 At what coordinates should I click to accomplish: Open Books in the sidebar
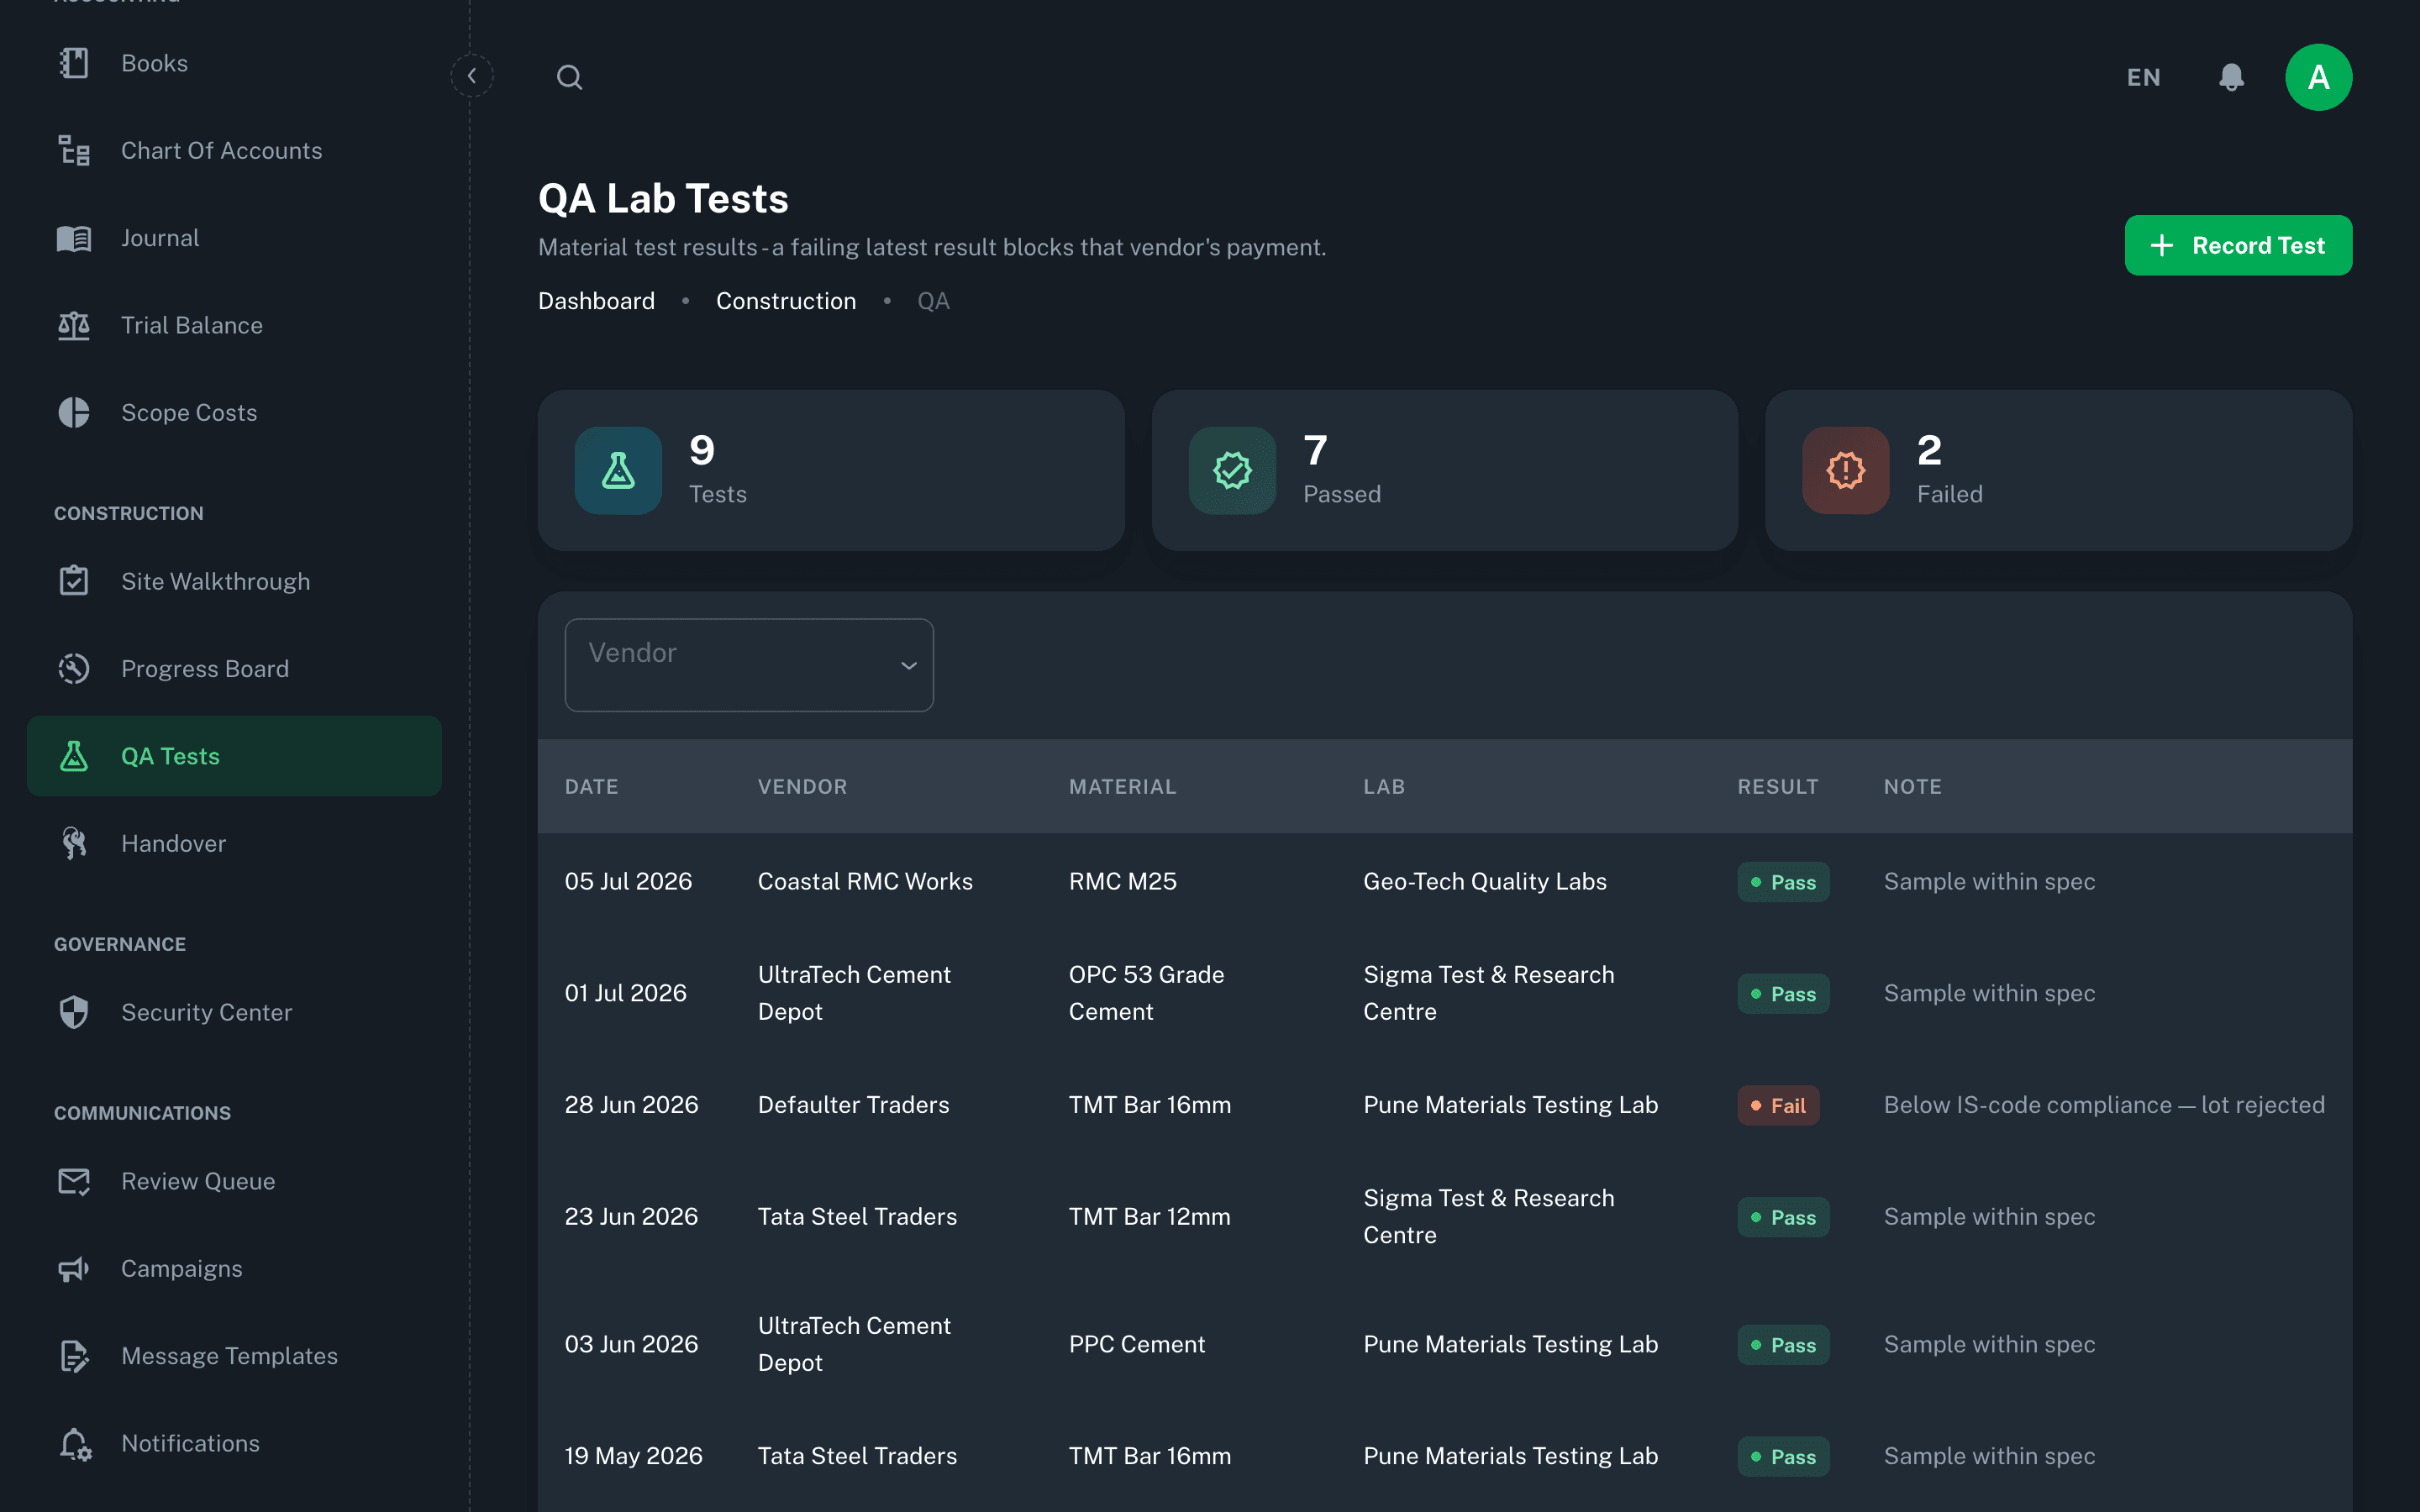pos(234,63)
